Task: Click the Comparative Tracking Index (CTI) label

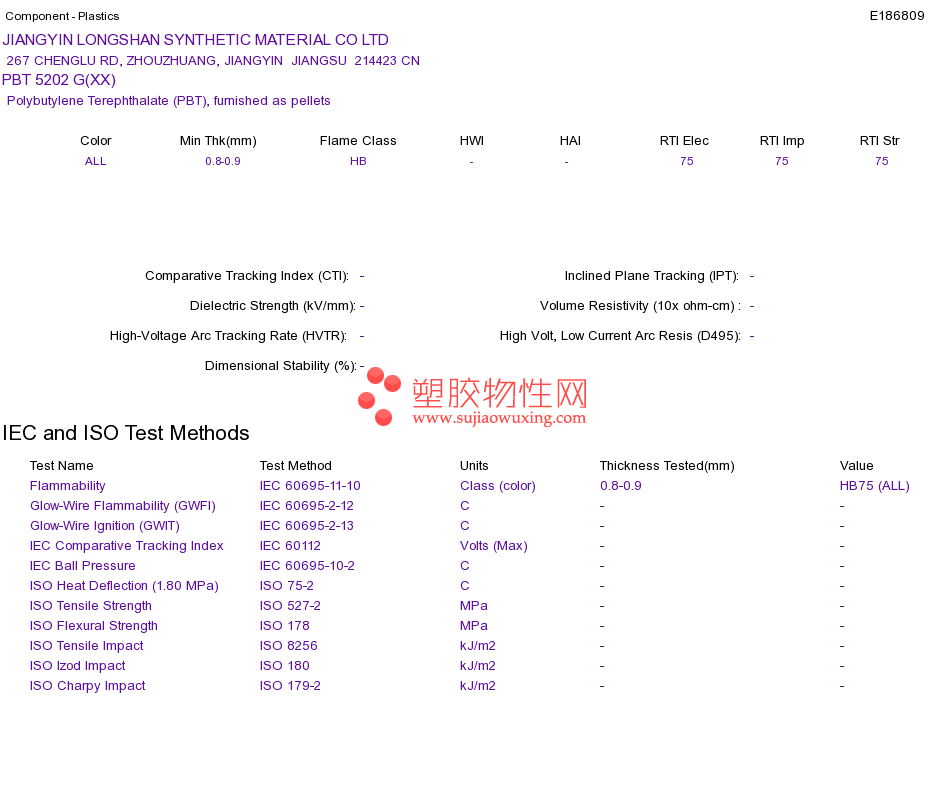Action: [247, 276]
